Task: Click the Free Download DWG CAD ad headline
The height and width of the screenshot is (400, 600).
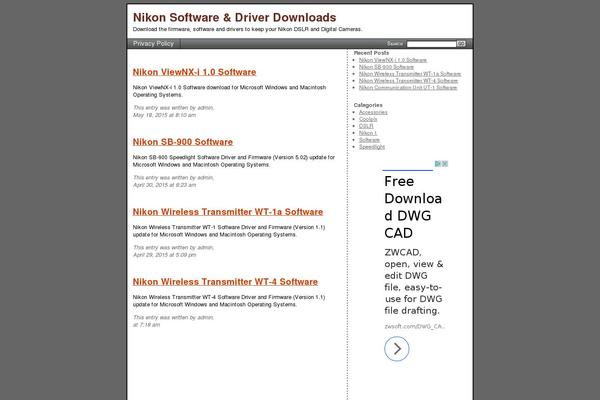Action: click(x=413, y=207)
